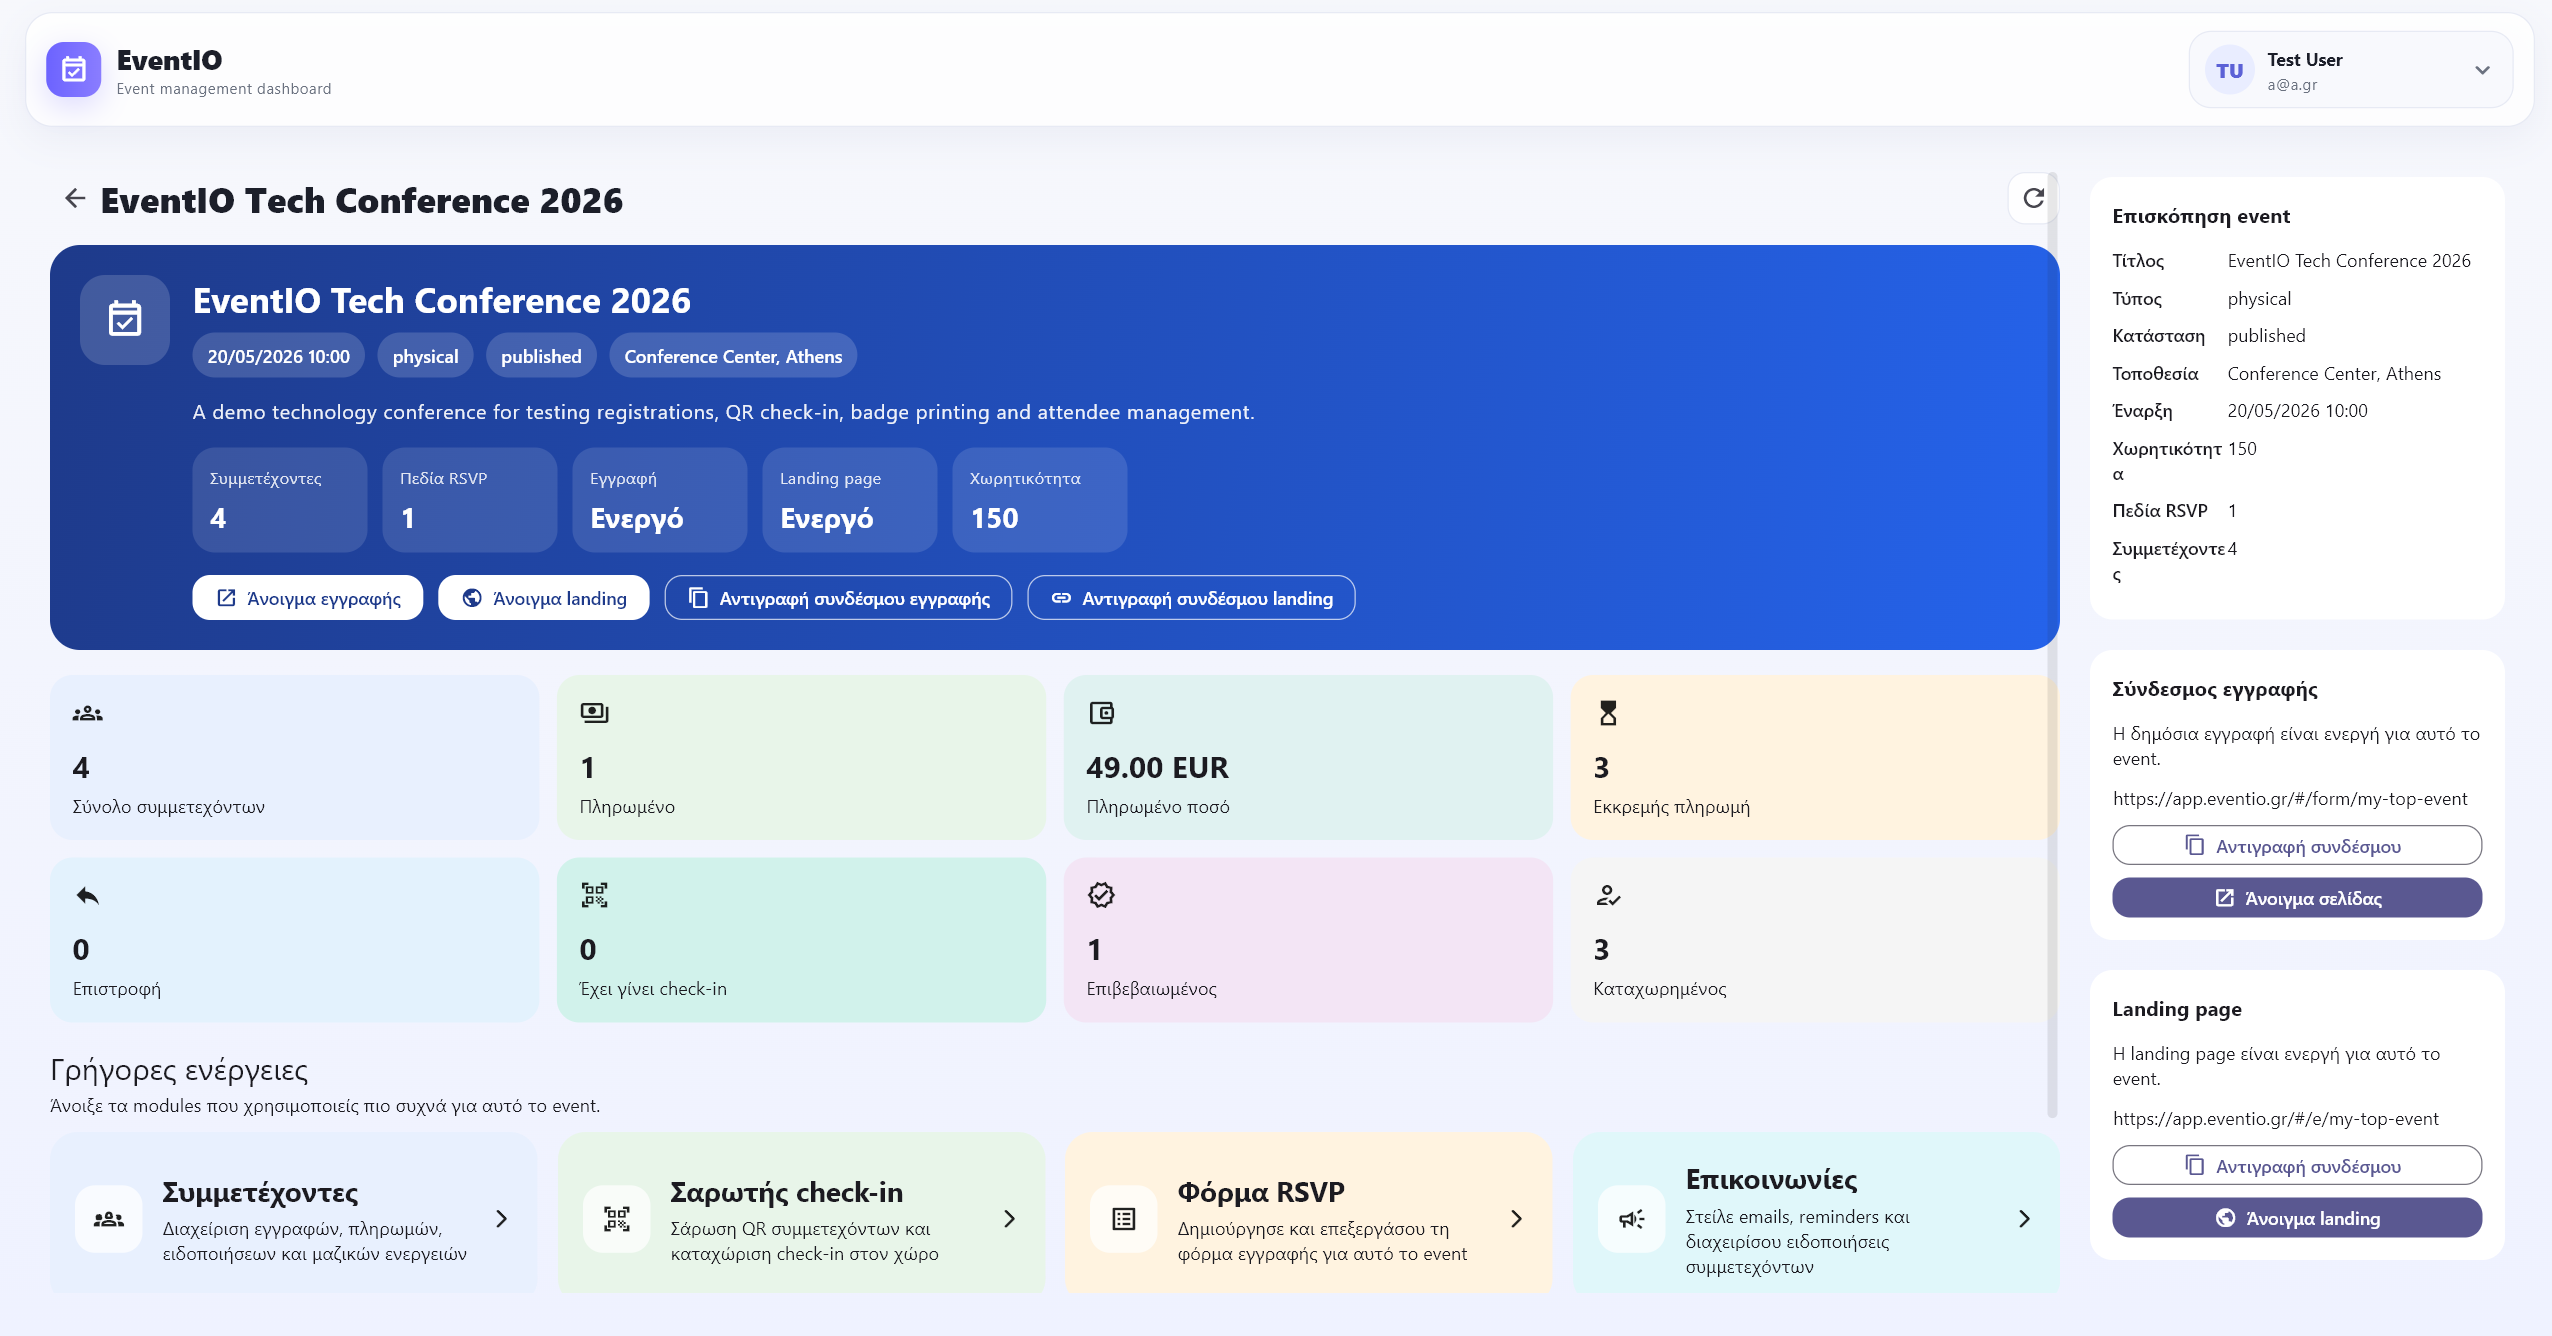This screenshot has height=1336, width=2552.
Task: Click the total attendees group icon
Action: point(87,713)
